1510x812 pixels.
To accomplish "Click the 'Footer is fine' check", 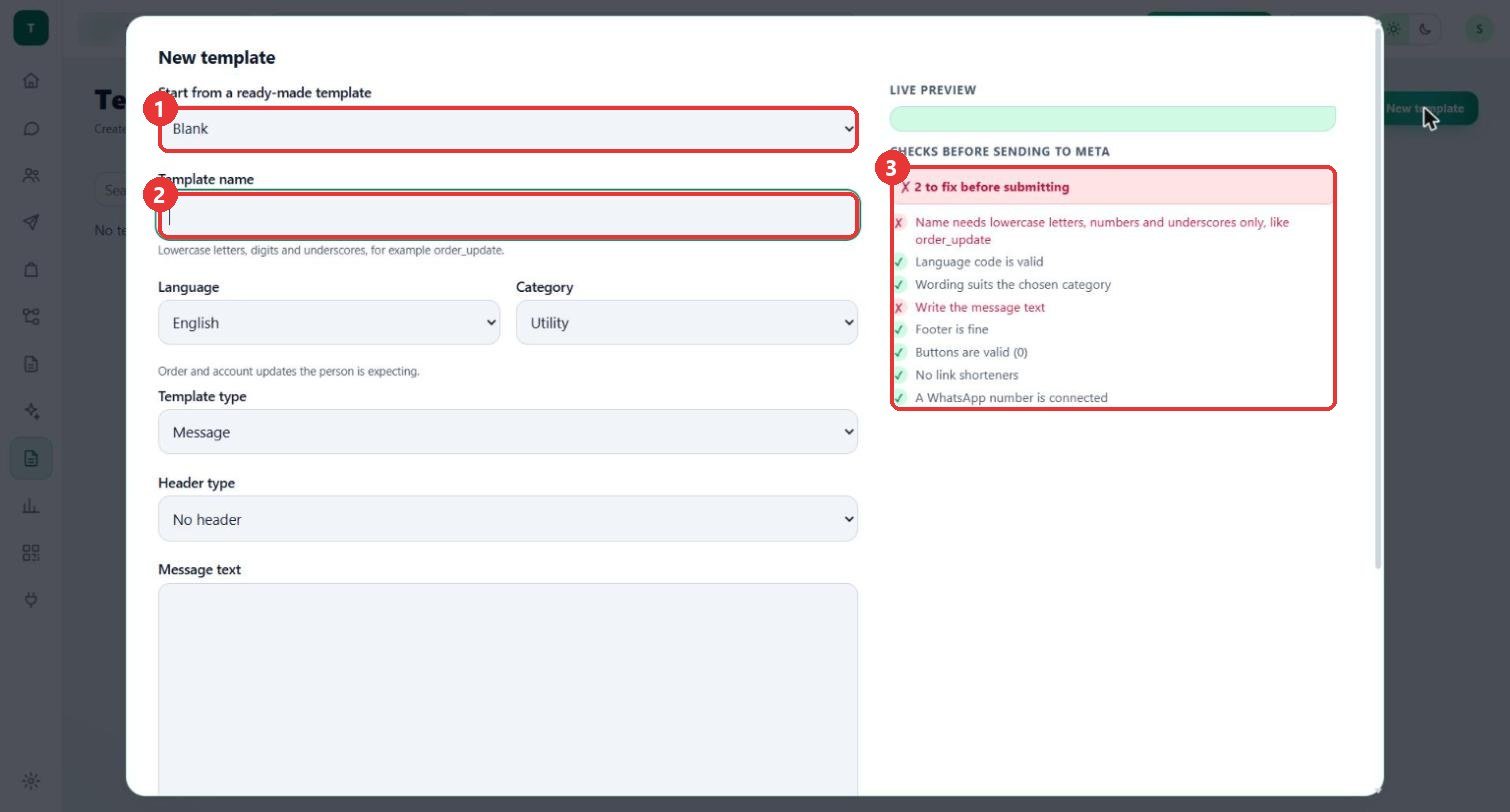I will coord(952,329).
